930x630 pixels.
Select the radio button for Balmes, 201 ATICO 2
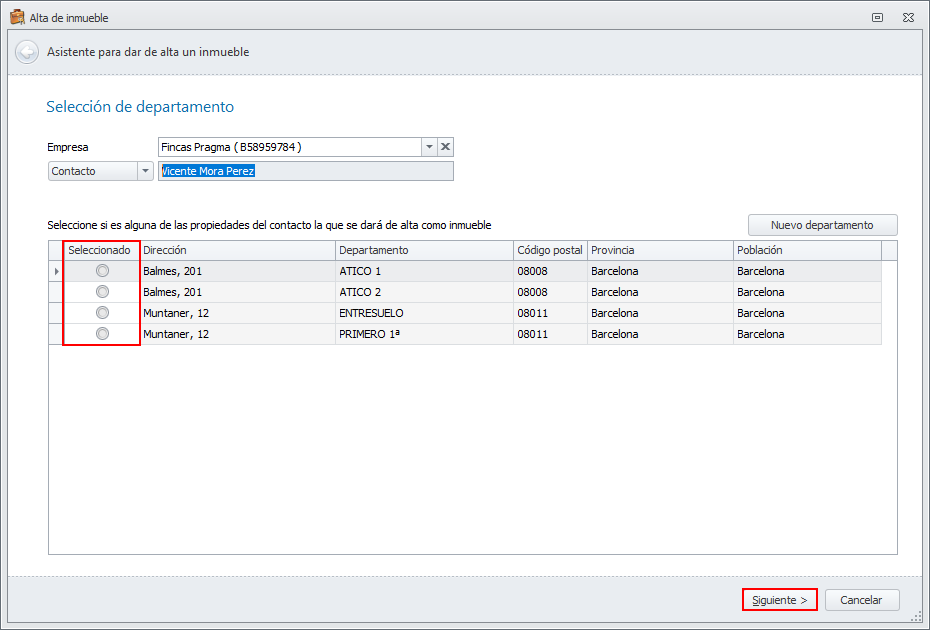tap(102, 292)
